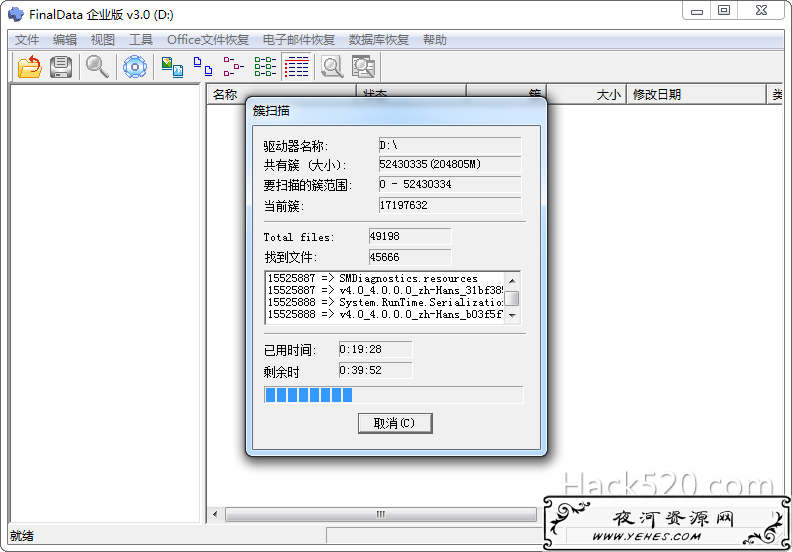Click the Open drive folder icon
Image resolution: width=792 pixels, height=552 pixels.
coord(29,67)
